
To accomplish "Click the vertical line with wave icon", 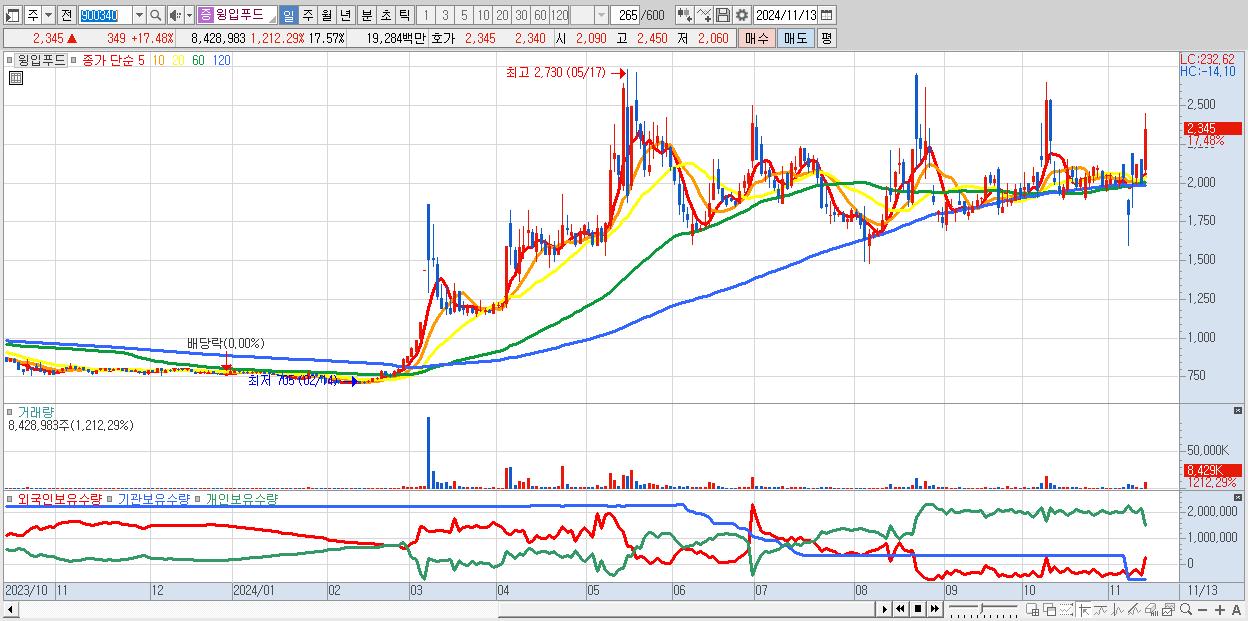I will pos(1118,610).
